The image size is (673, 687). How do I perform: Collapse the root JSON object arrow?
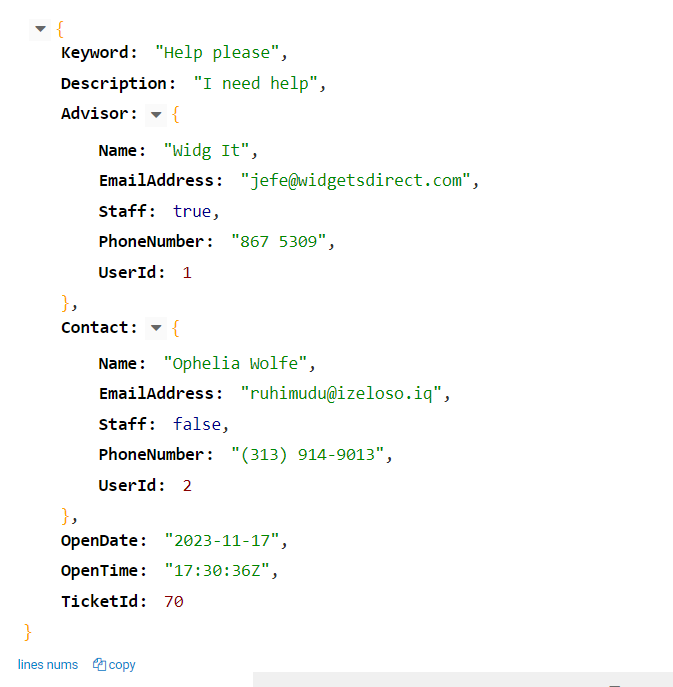pos(41,29)
